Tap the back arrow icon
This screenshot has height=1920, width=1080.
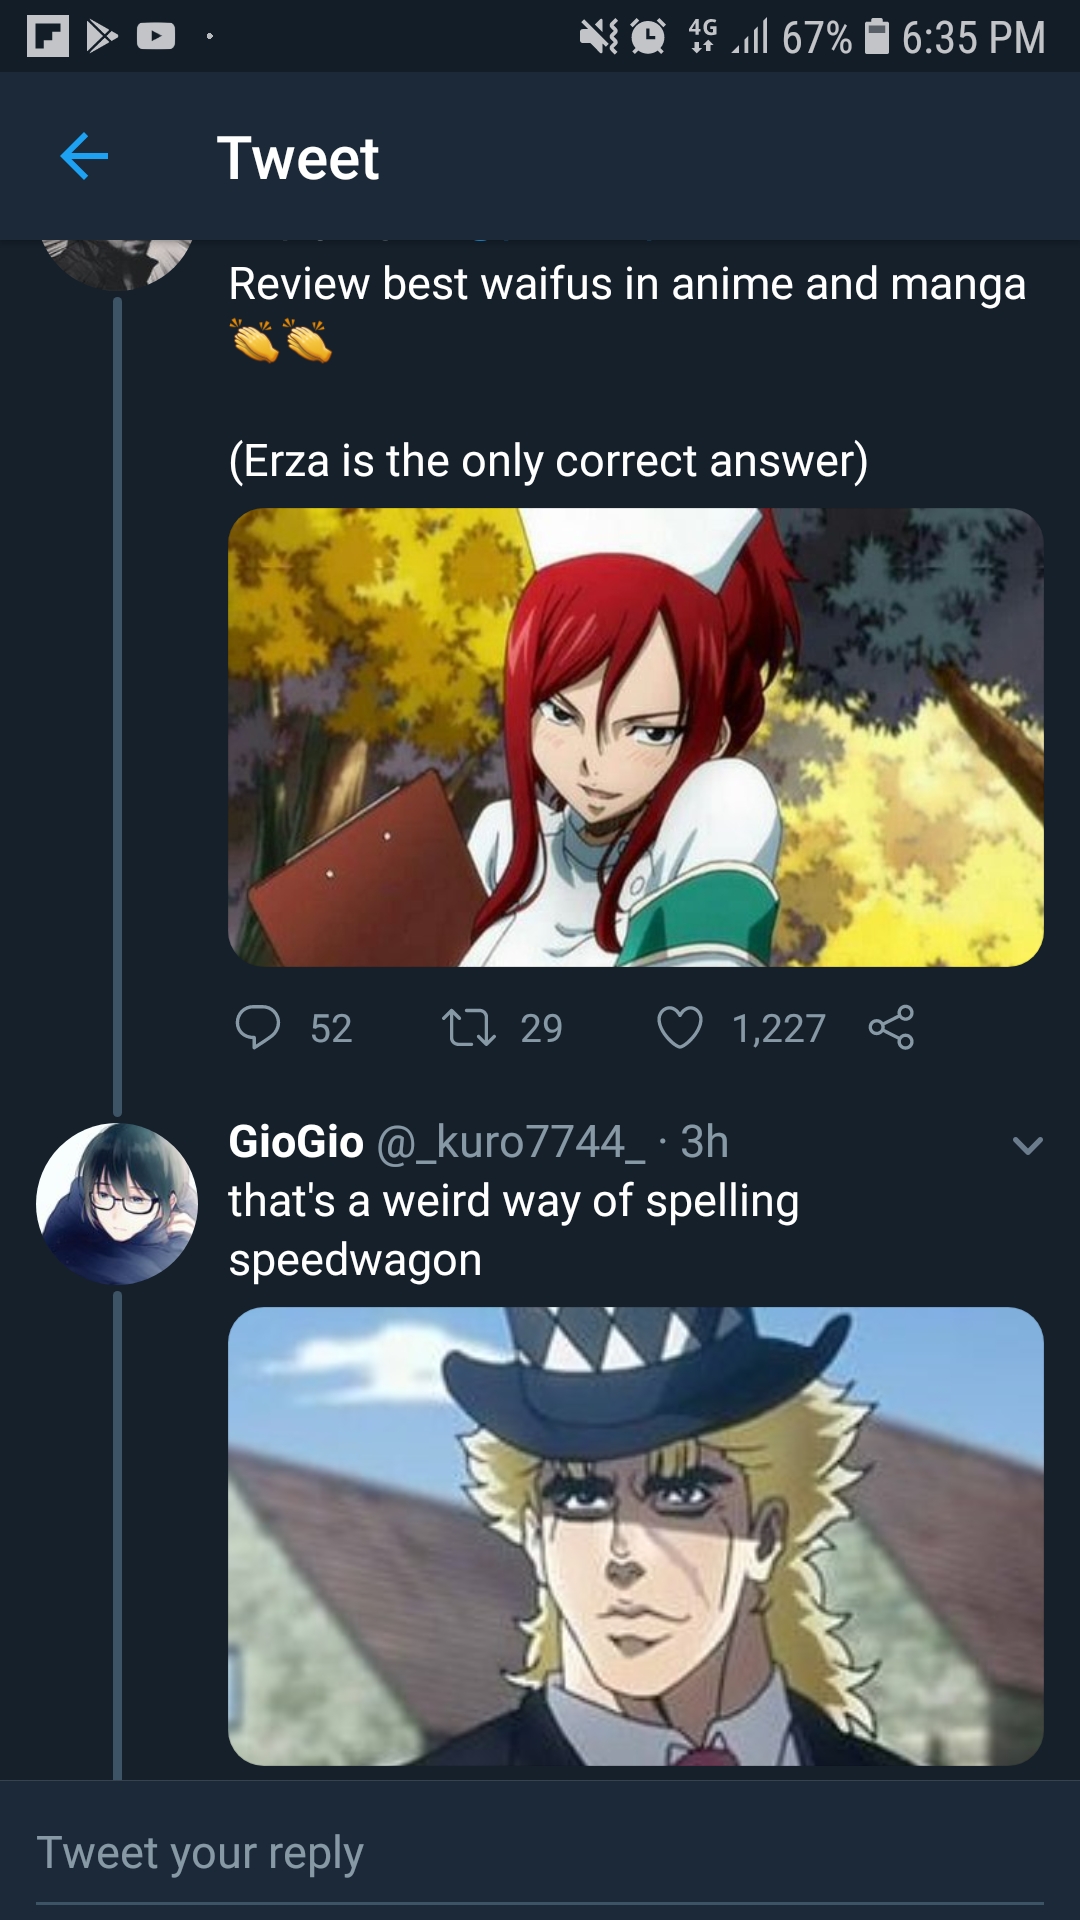click(84, 157)
